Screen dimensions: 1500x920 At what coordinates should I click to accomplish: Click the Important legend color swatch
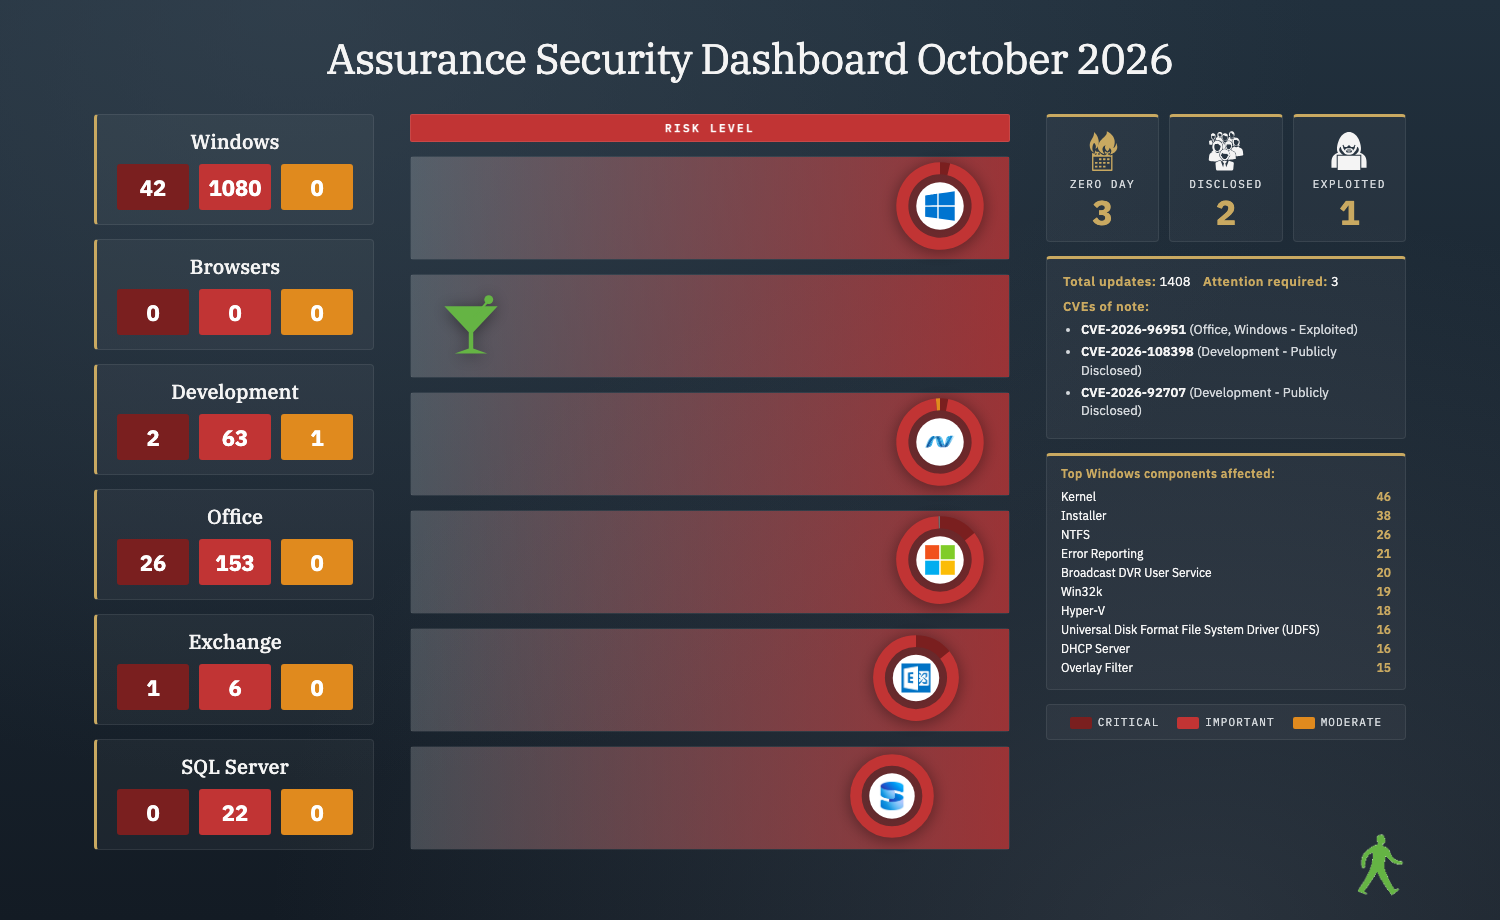1188,723
